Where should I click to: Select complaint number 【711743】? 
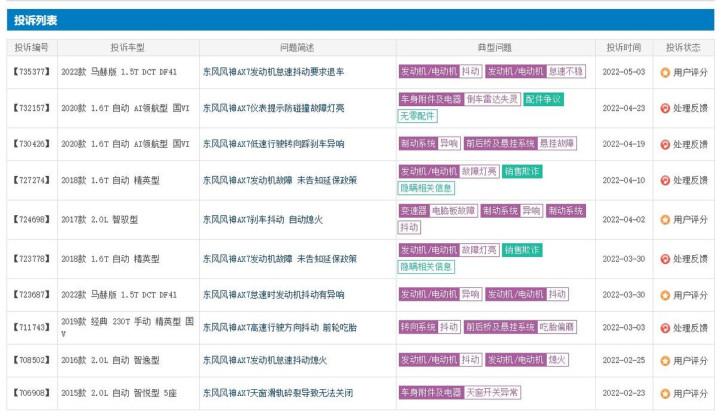[x=31, y=328]
